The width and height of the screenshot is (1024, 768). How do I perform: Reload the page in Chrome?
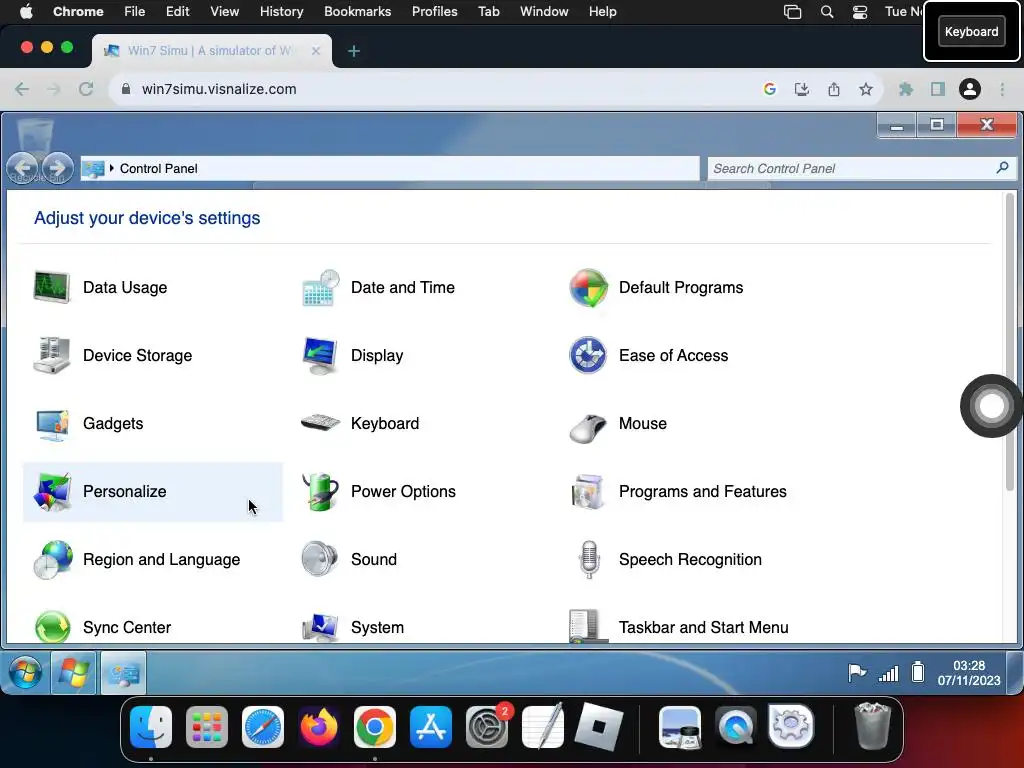(x=86, y=89)
